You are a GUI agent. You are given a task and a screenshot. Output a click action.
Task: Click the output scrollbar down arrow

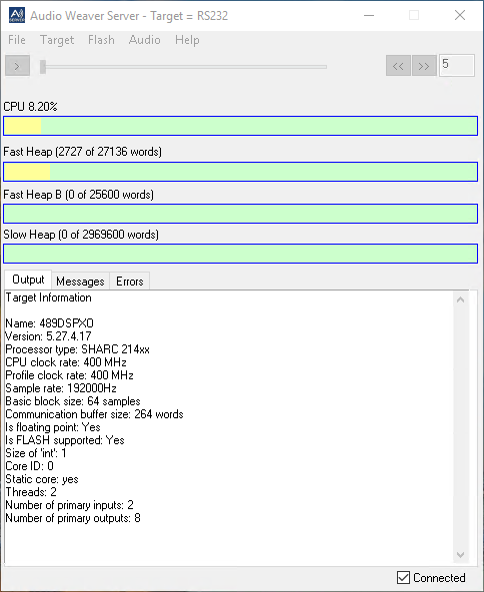point(460,555)
